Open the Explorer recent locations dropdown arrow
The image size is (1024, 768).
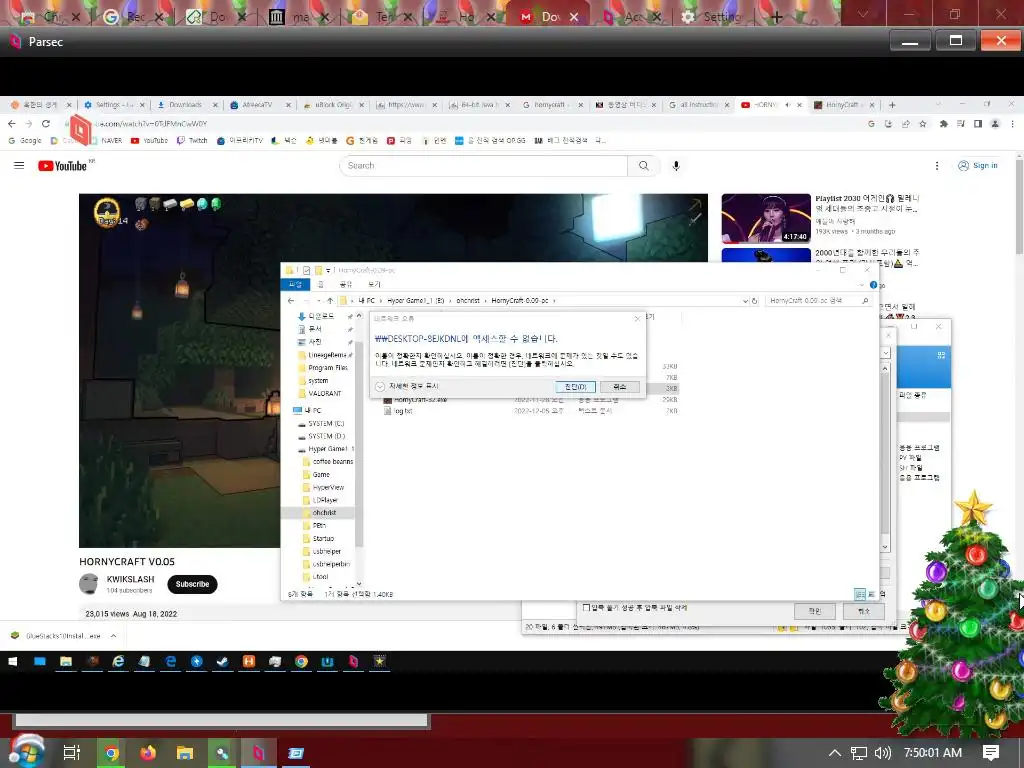[319, 301]
